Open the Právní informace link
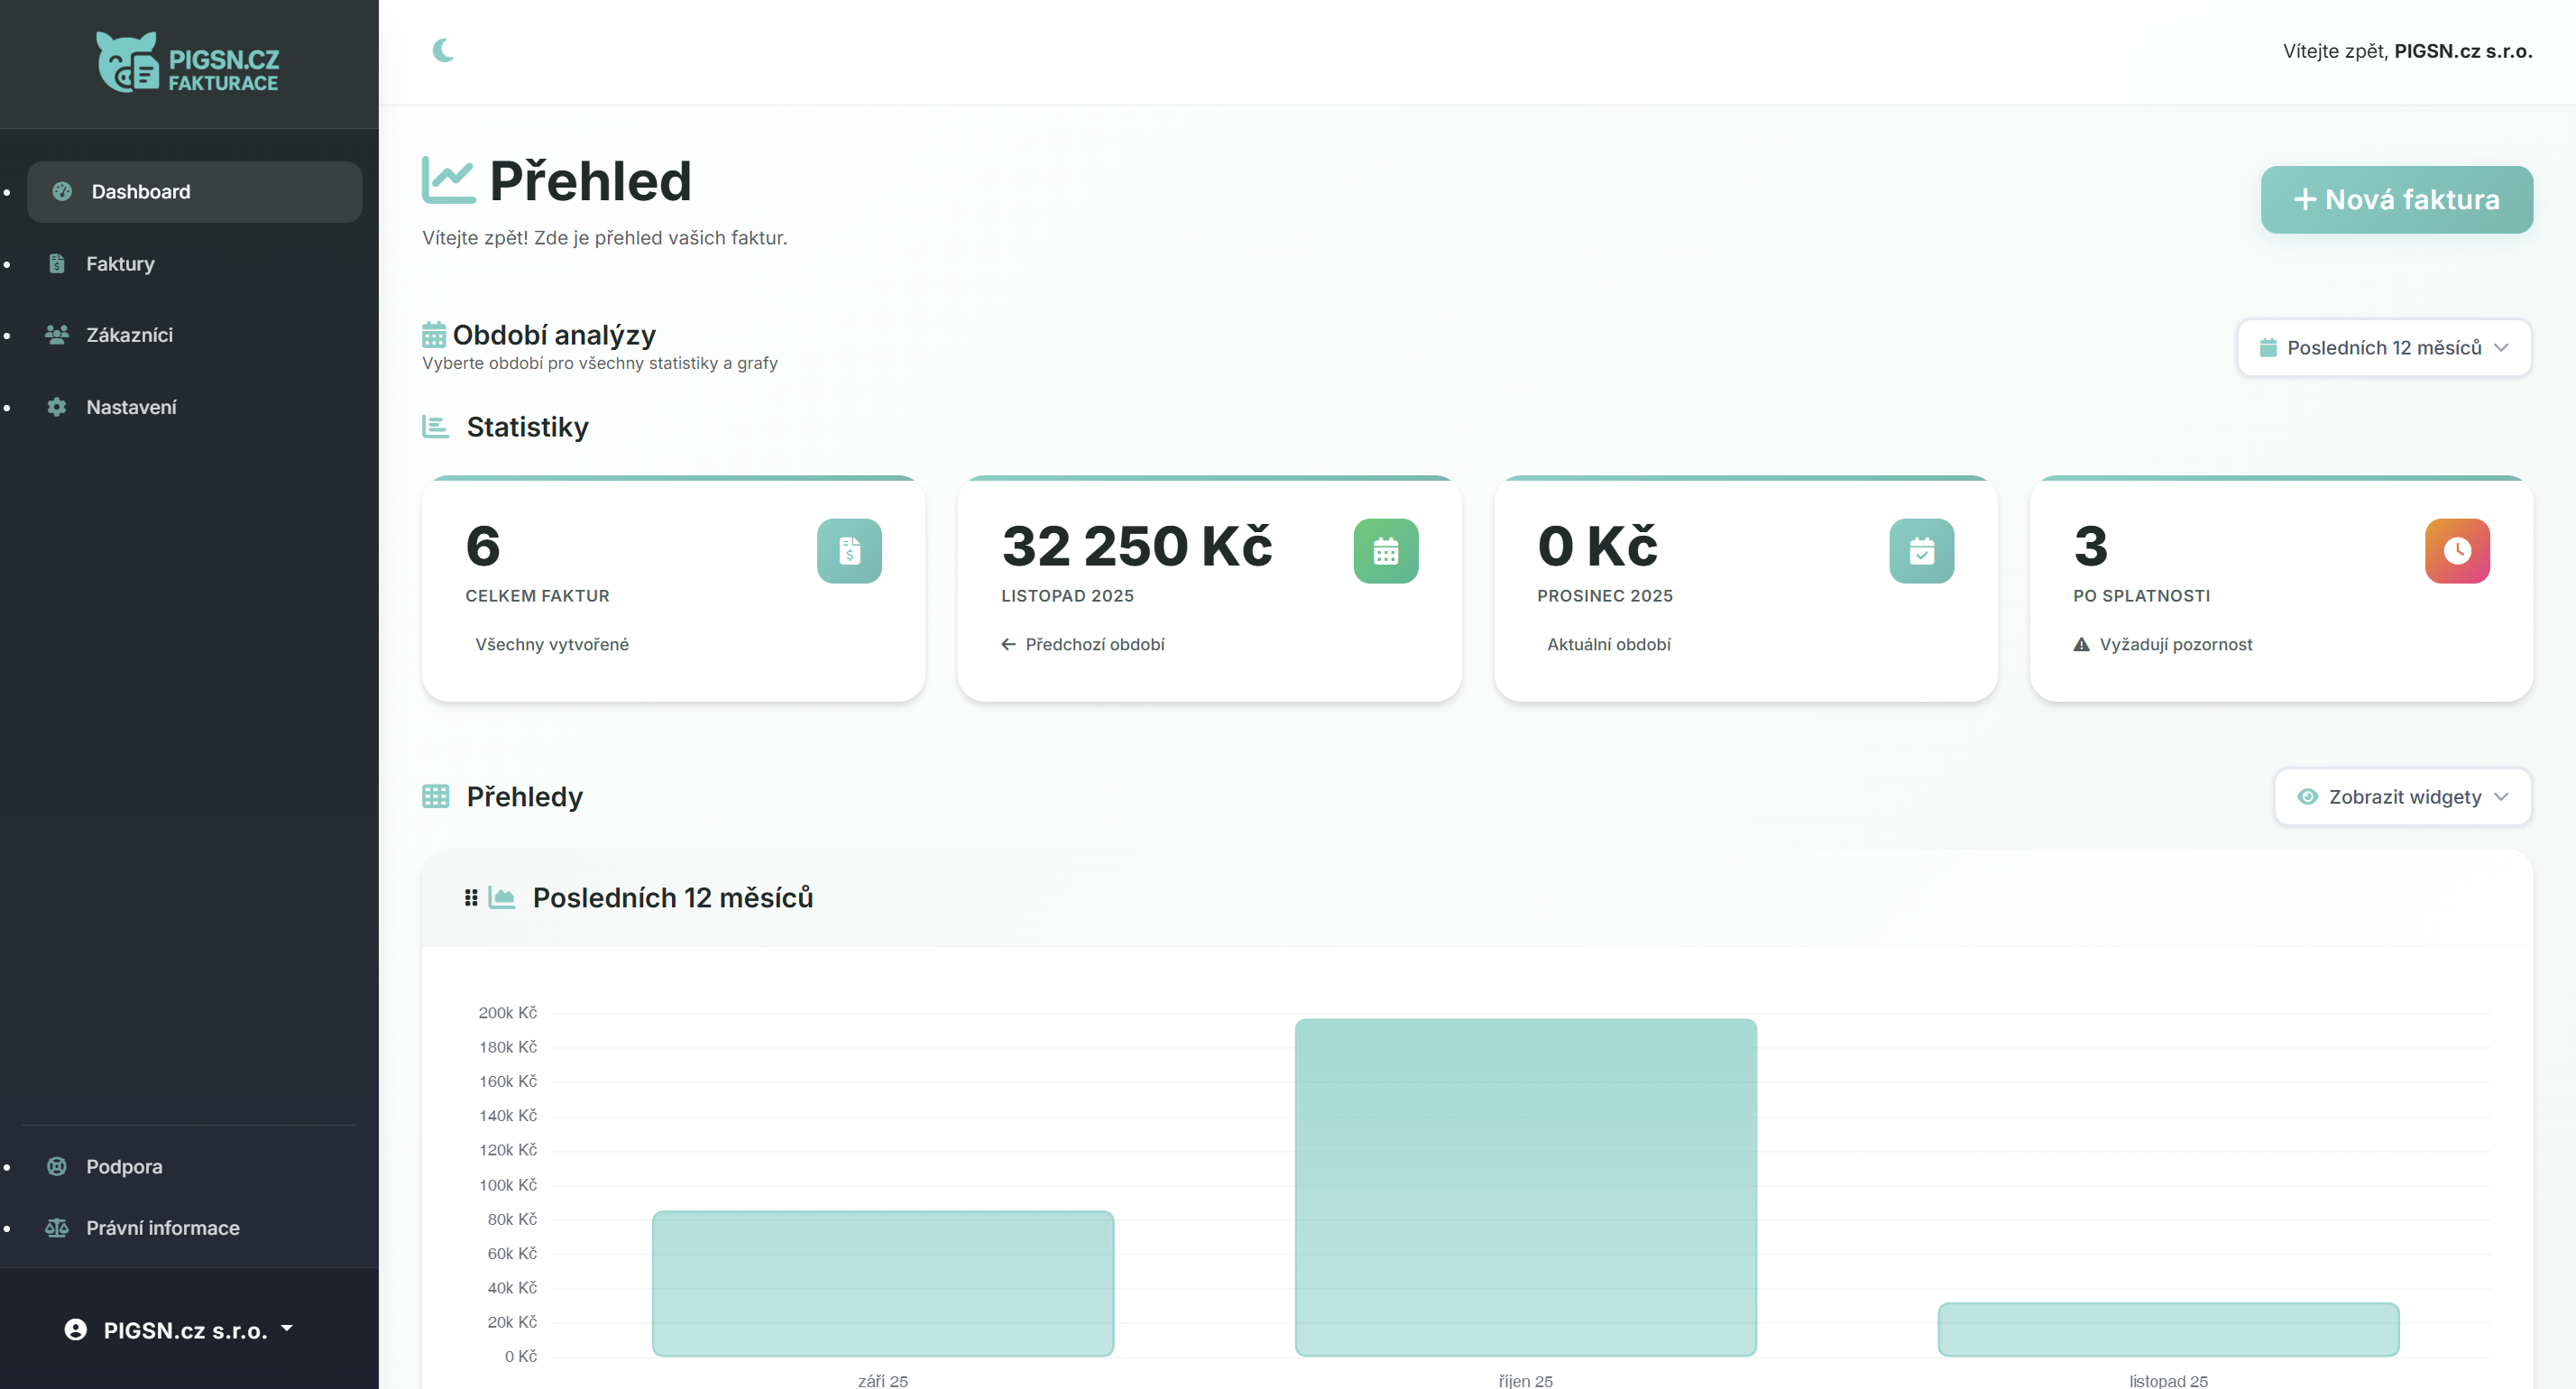 pyautogui.click(x=162, y=1228)
